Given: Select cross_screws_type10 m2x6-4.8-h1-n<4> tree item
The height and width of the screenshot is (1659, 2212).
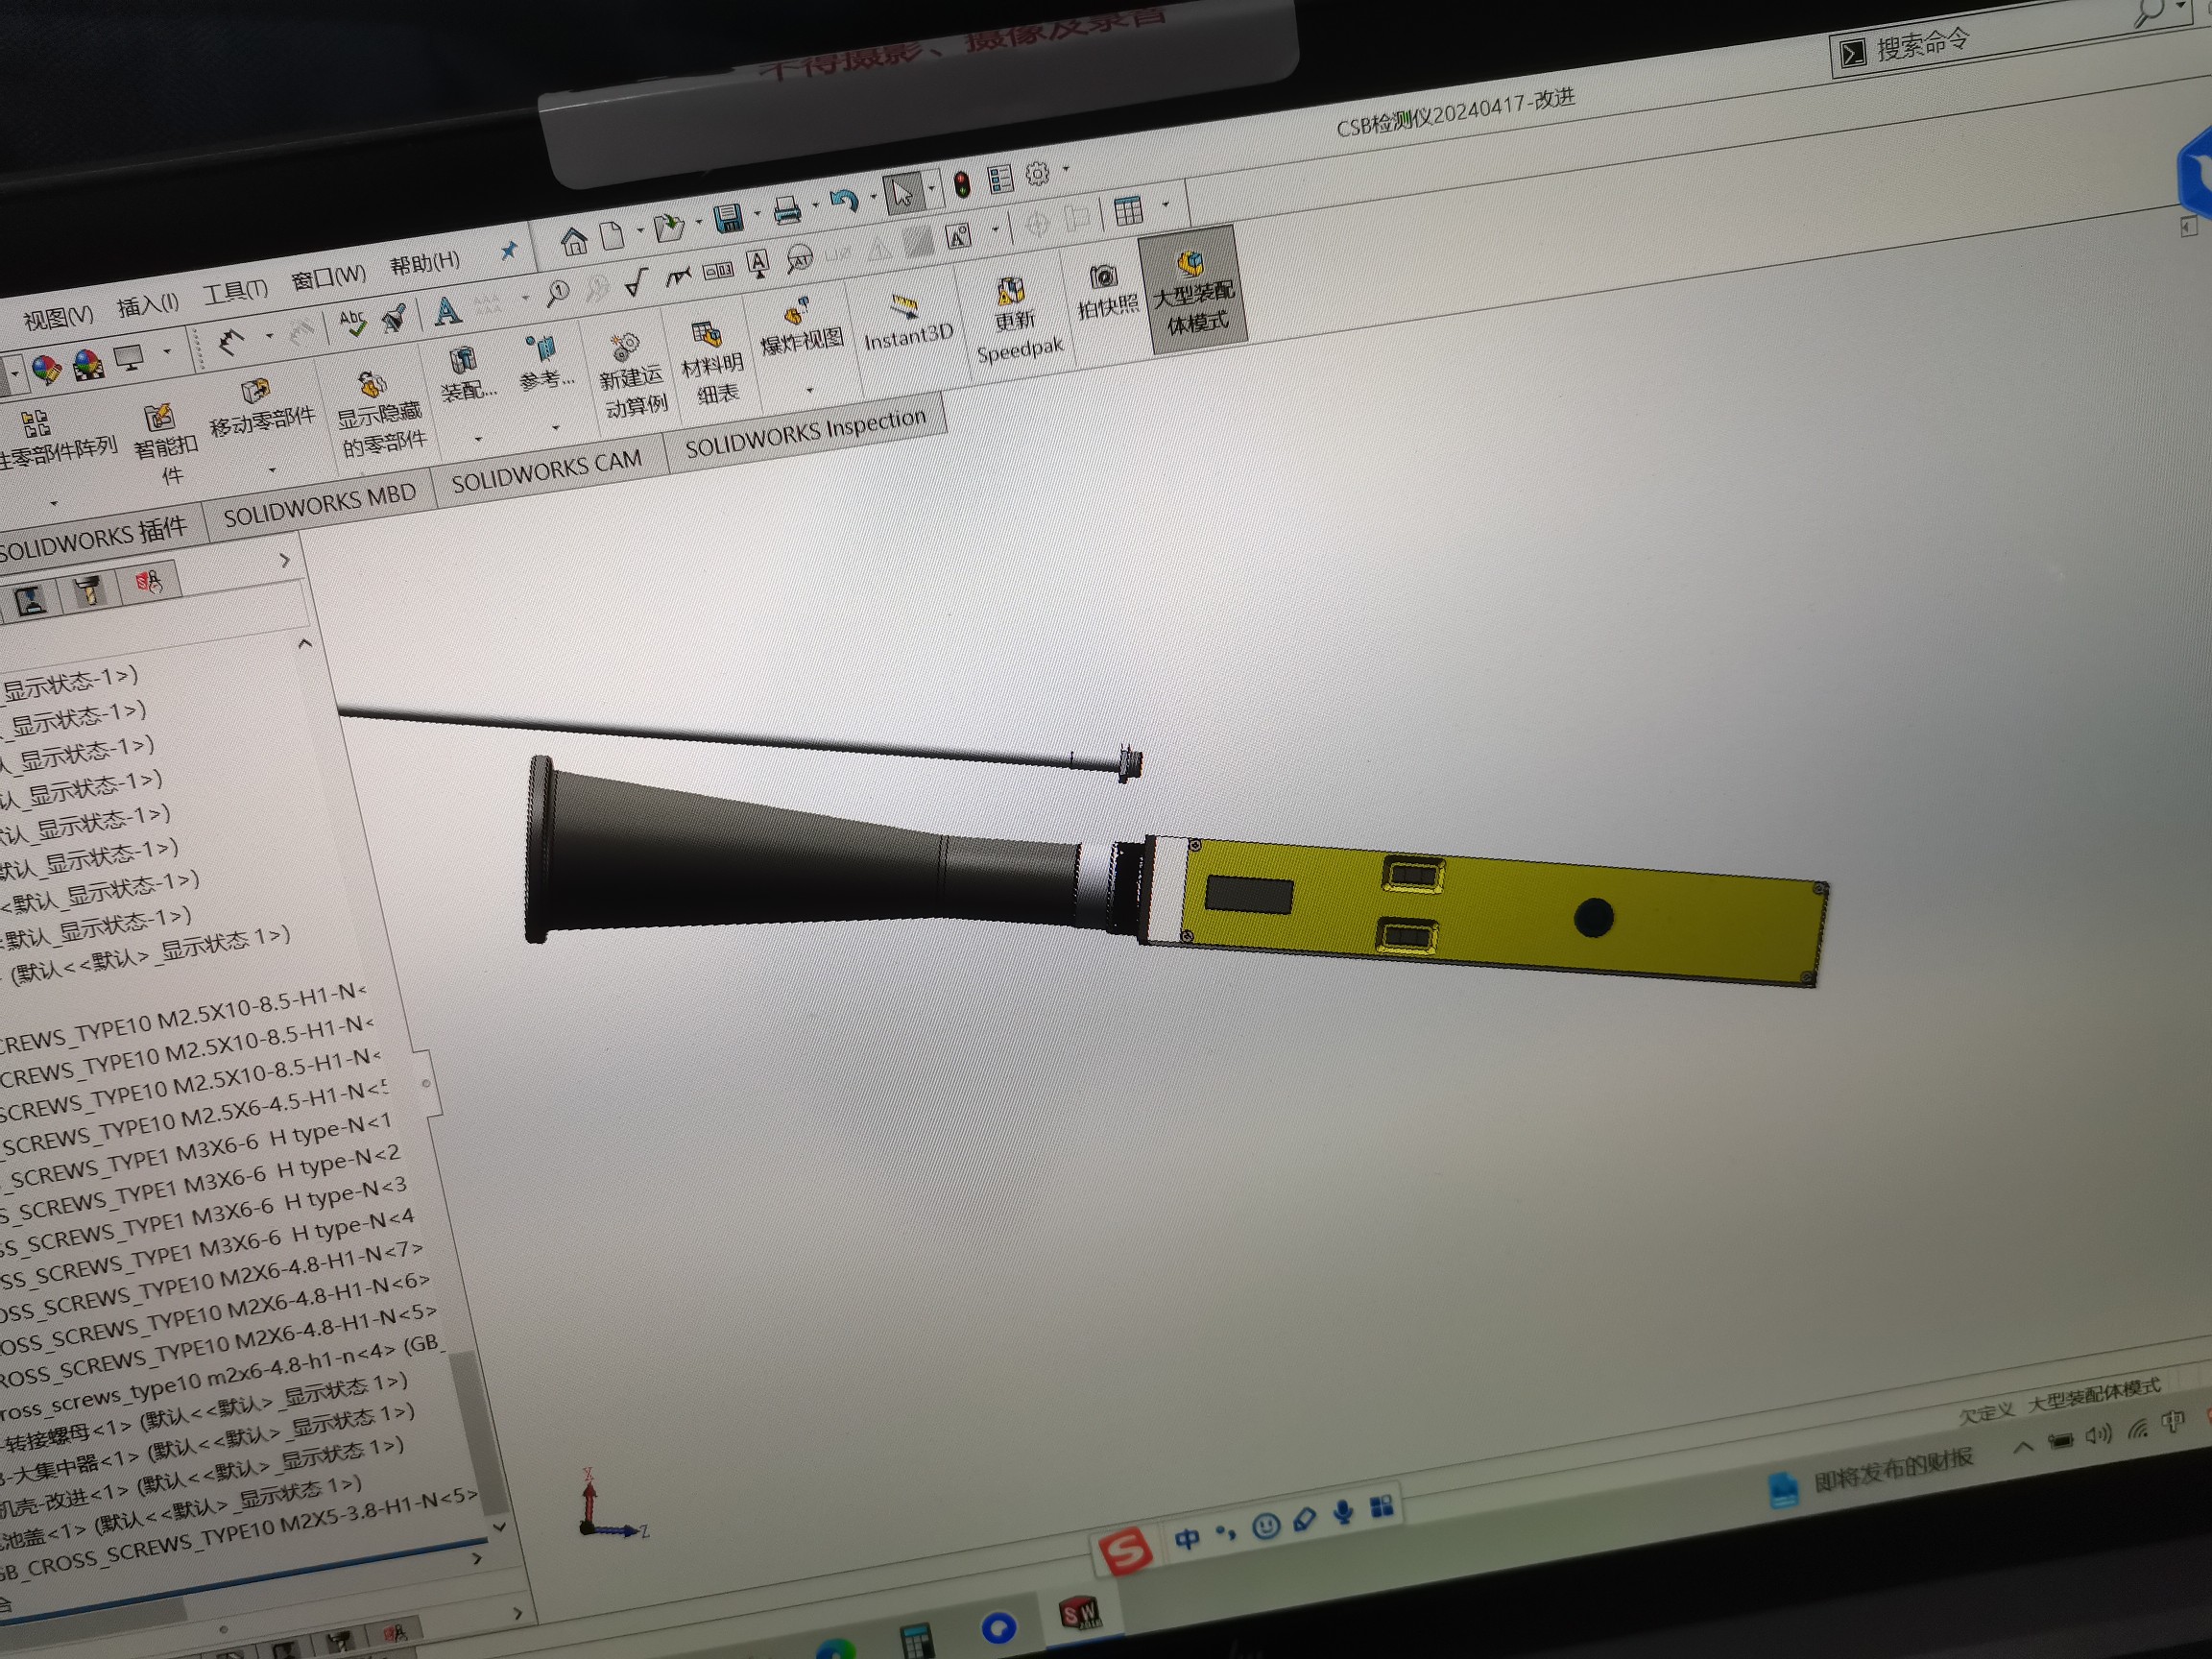Looking at the screenshot, I should pos(196,1383).
